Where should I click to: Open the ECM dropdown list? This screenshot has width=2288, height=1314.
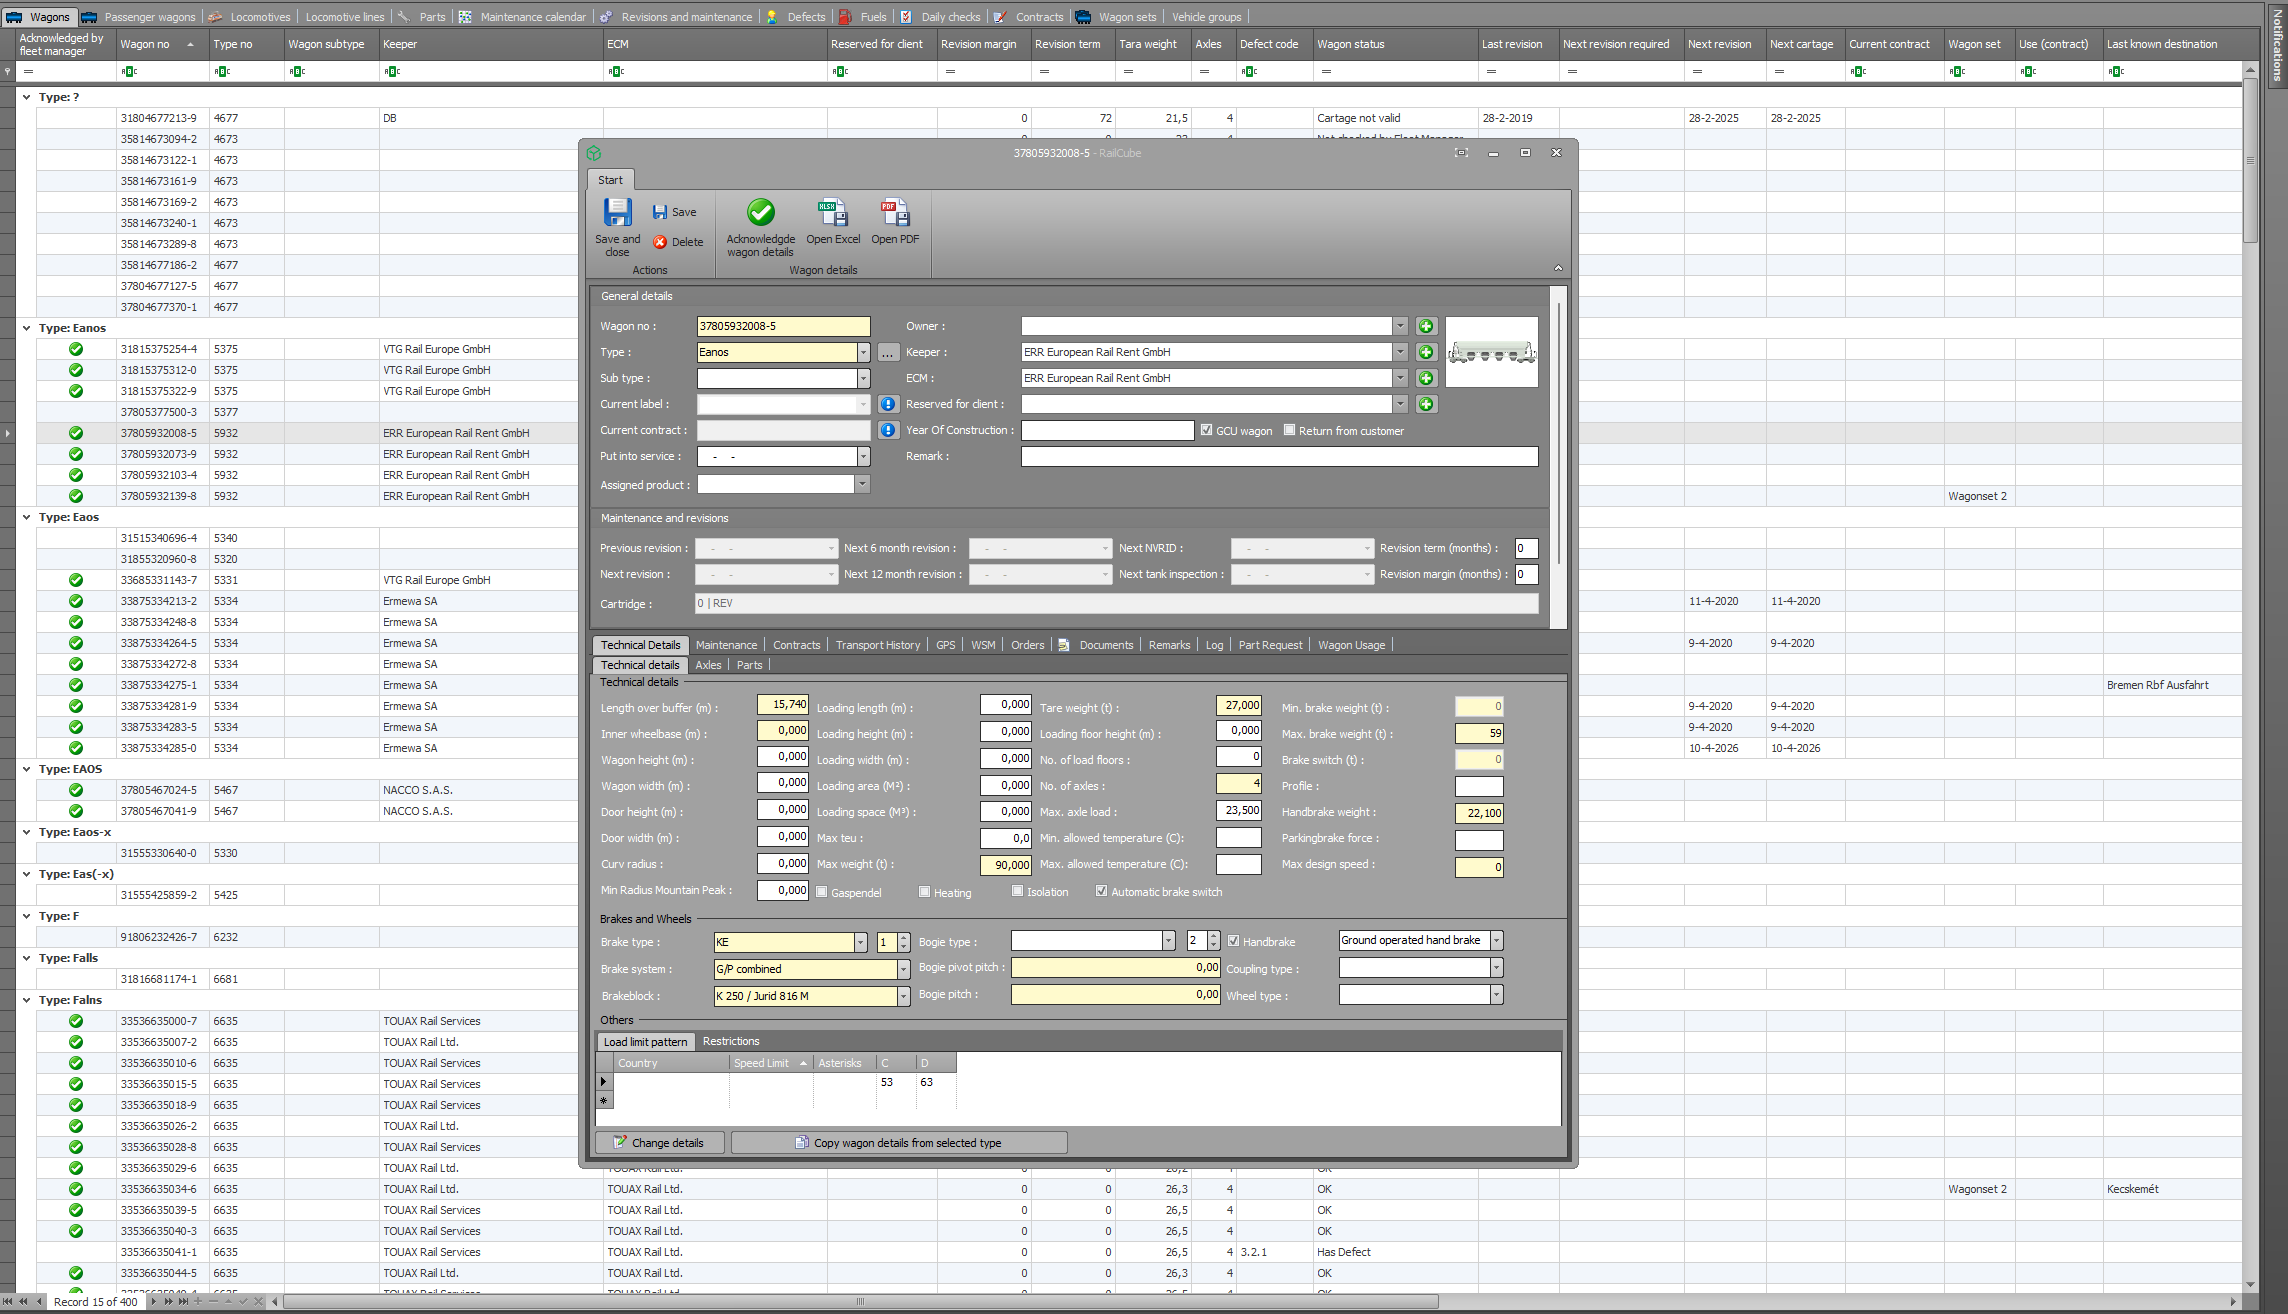click(1400, 378)
